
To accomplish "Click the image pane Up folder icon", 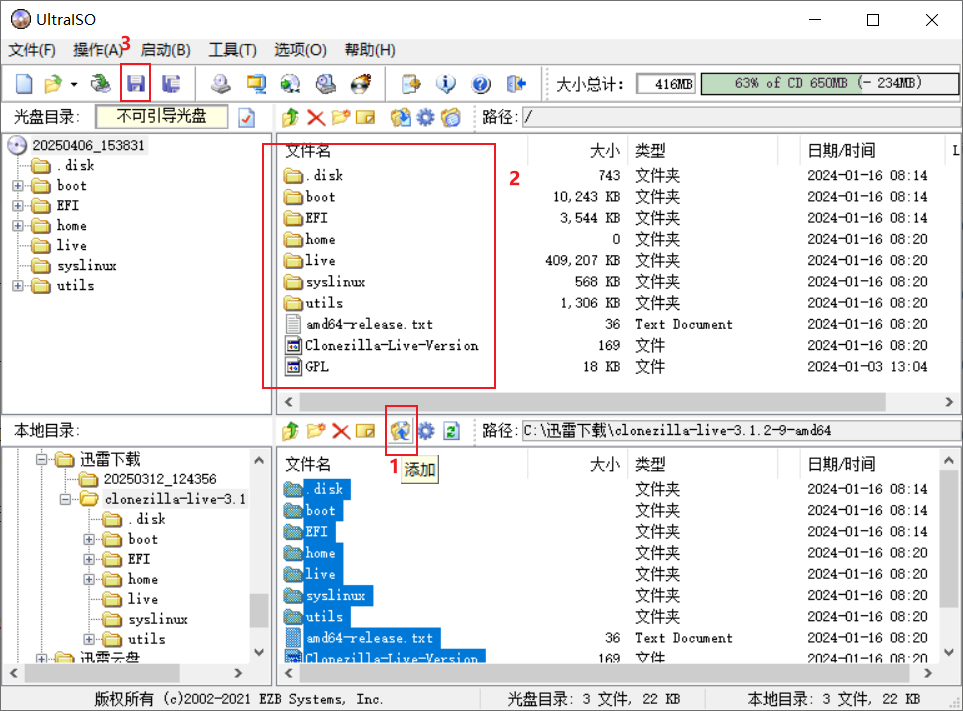I will point(290,117).
